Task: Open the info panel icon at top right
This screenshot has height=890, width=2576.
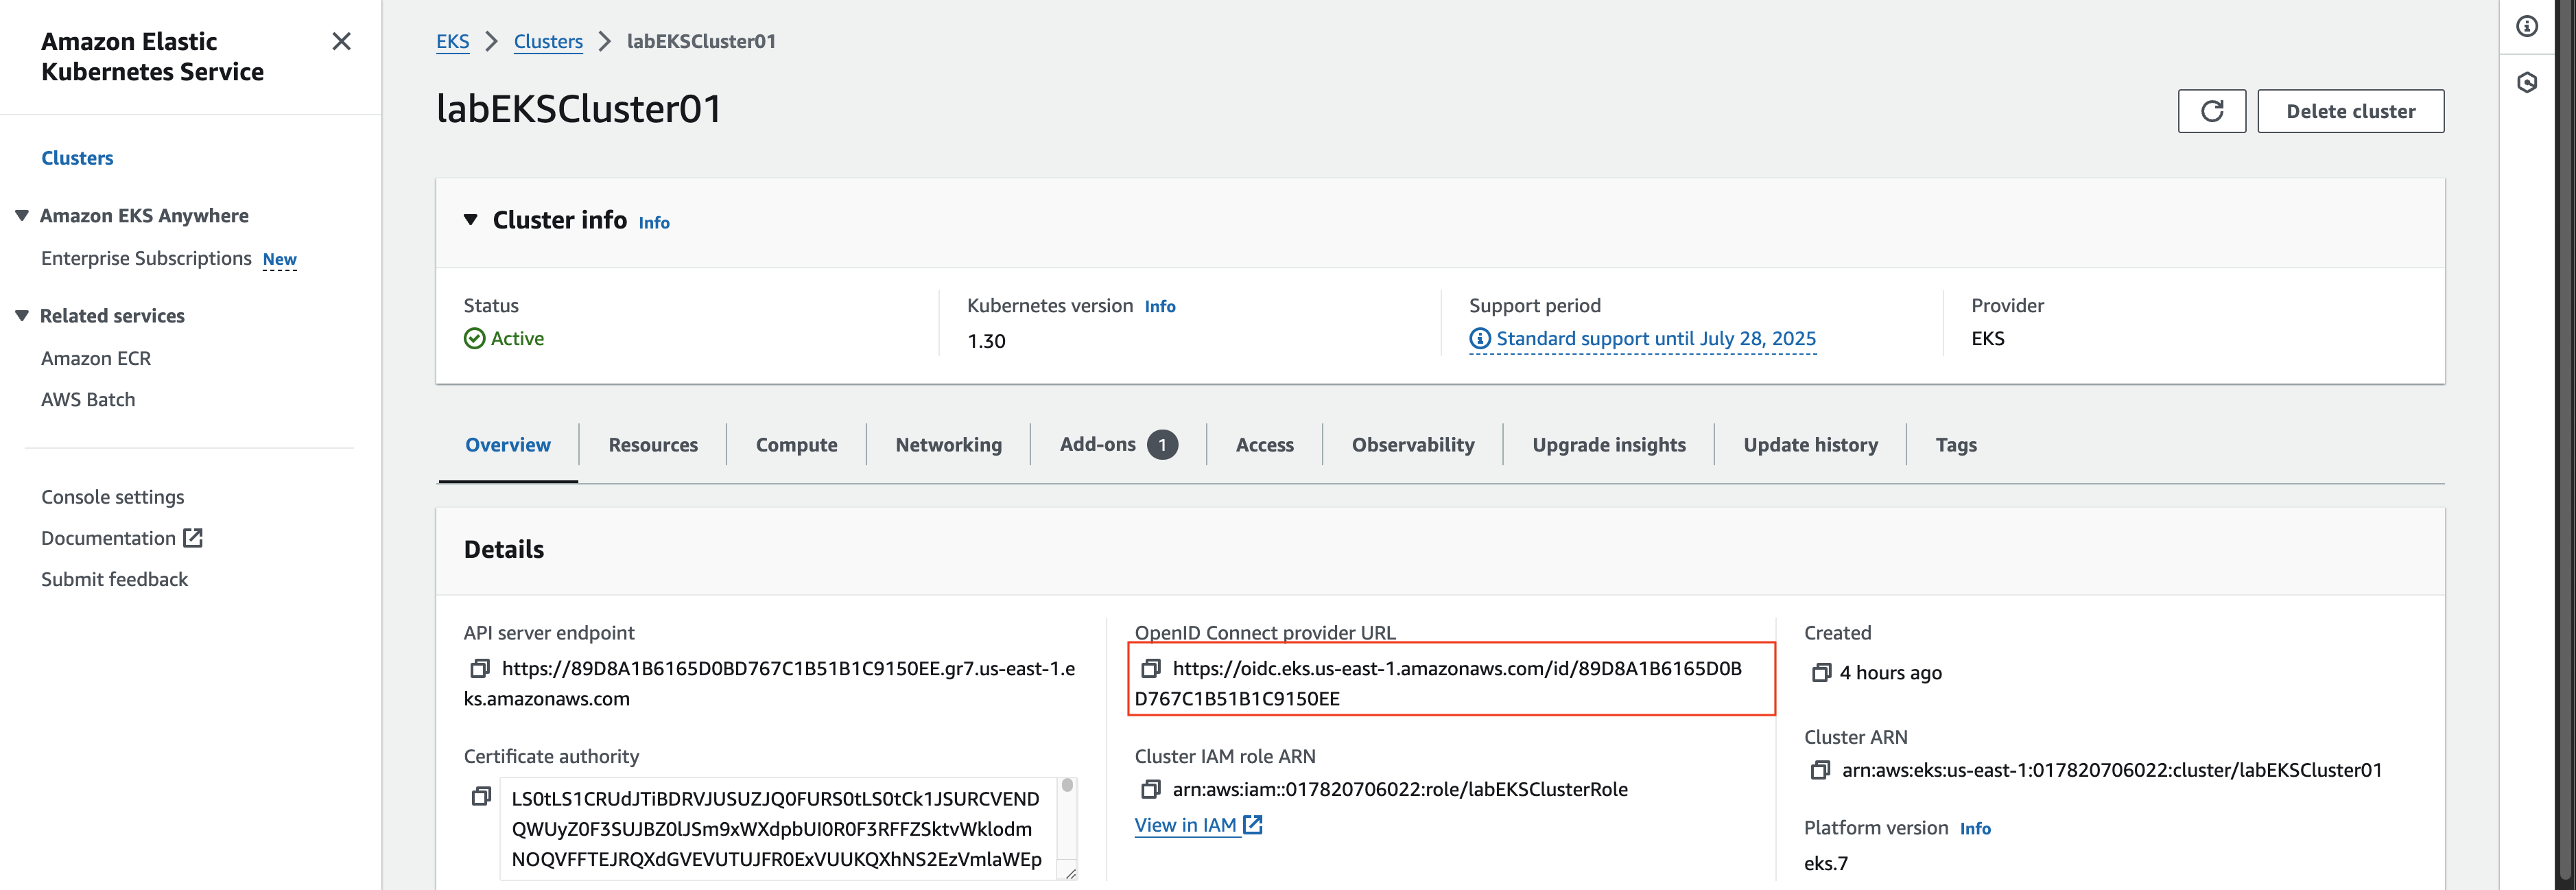Action: [x=2527, y=27]
